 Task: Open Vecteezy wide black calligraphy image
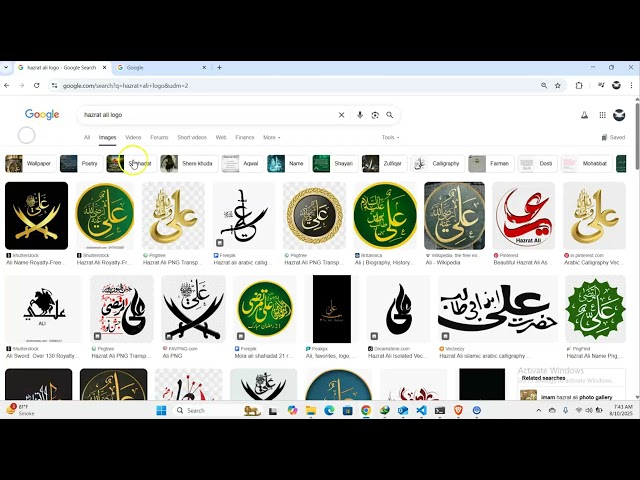[498, 309]
